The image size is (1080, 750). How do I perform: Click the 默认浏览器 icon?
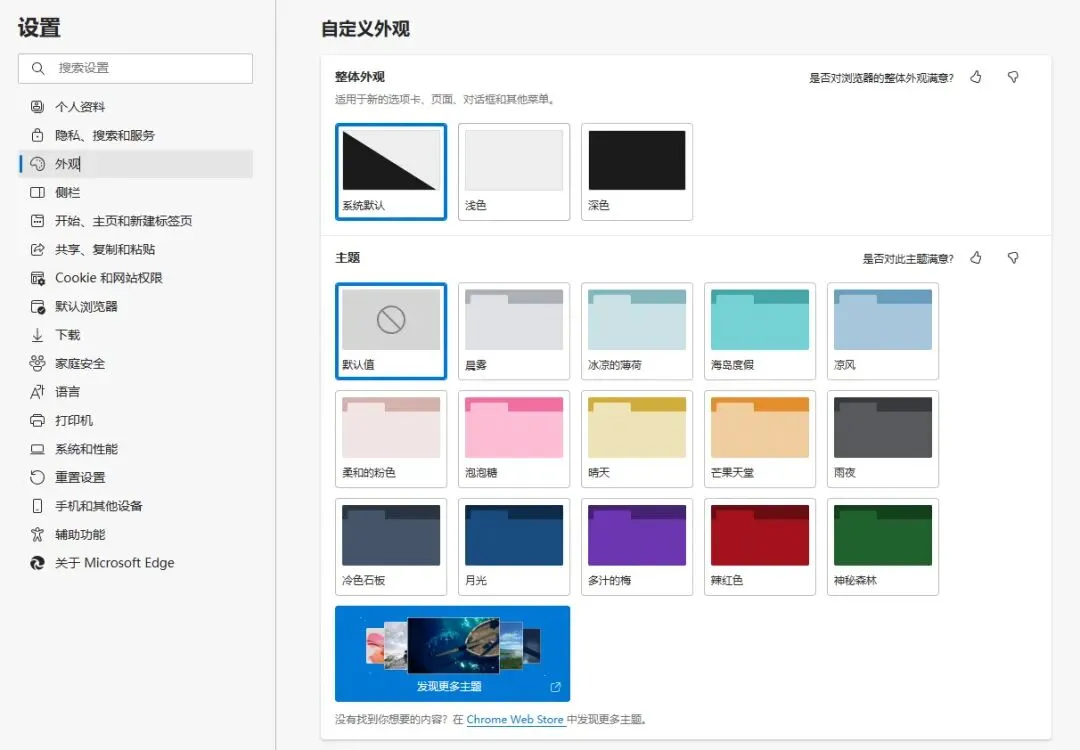pos(37,306)
